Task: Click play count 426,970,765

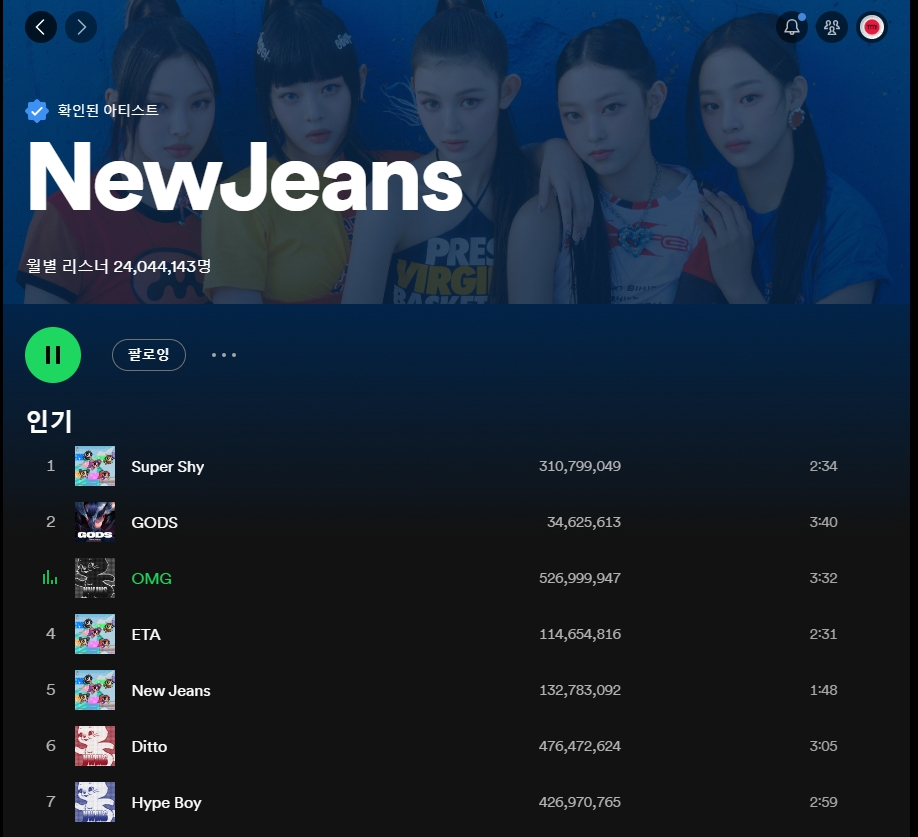Action: coord(580,802)
